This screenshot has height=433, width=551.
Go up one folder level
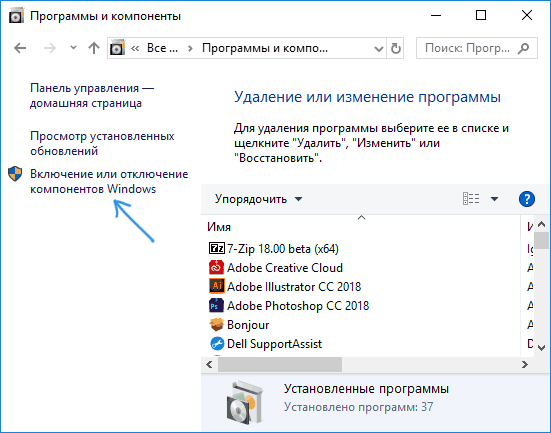coord(94,48)
